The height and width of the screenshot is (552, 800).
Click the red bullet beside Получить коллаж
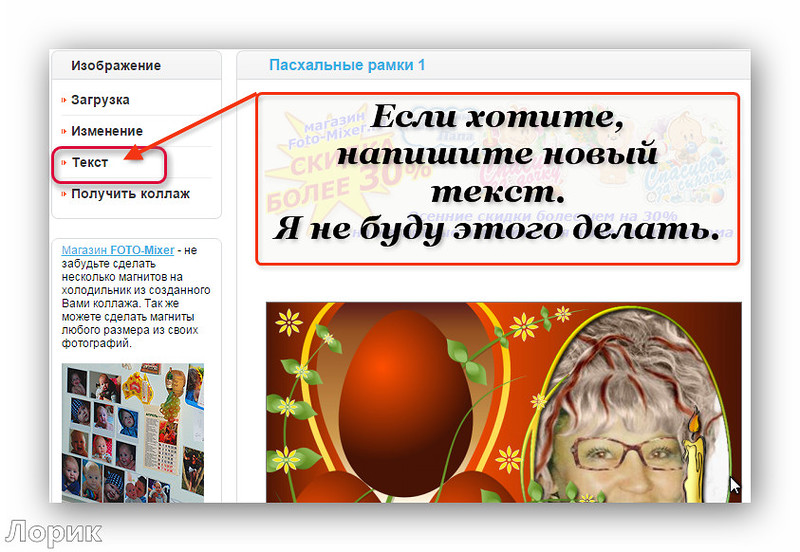(x=64, y=194)
